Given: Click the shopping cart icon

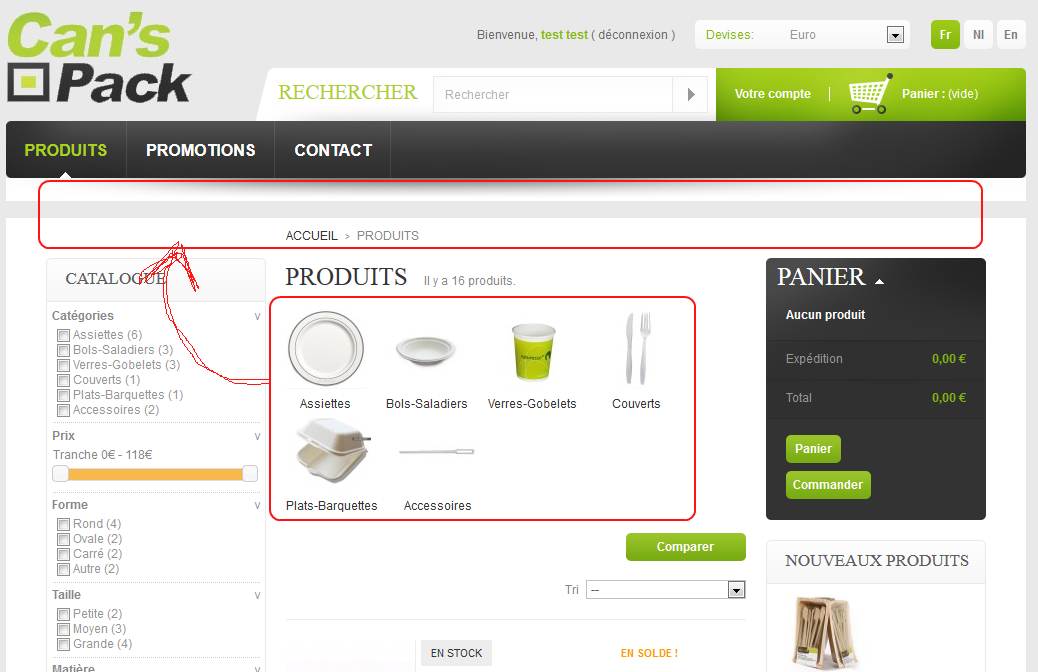Looking at the screenshot, I should tap(870, 94).
